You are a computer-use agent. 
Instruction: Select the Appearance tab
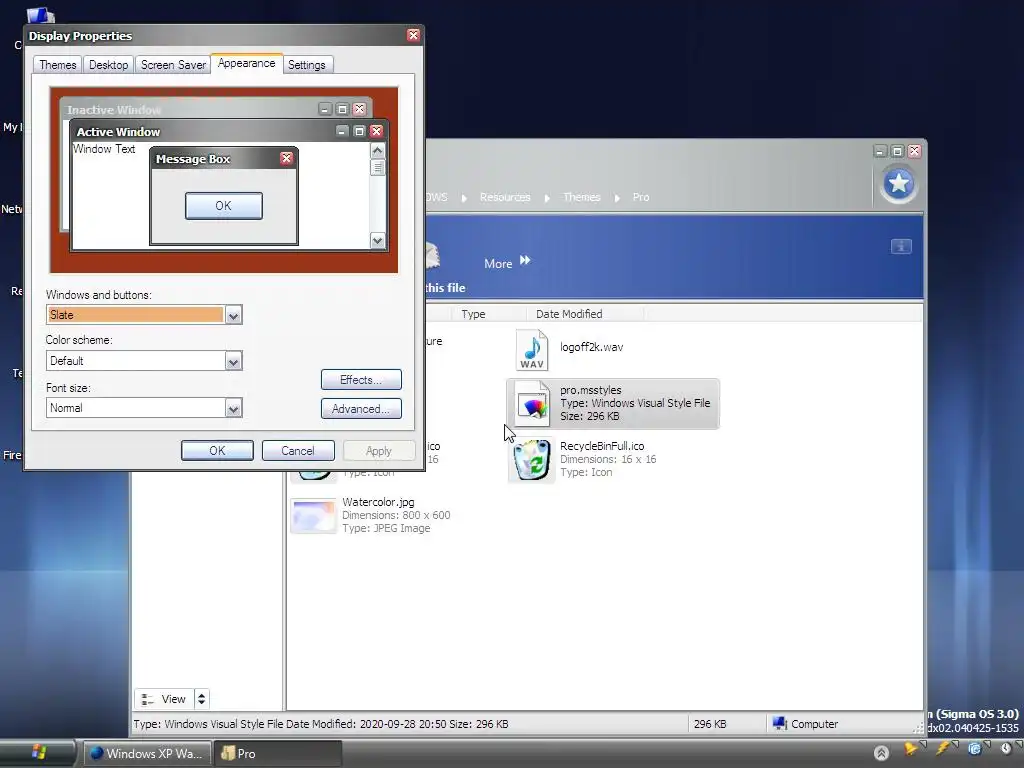[x=246, y=63]
